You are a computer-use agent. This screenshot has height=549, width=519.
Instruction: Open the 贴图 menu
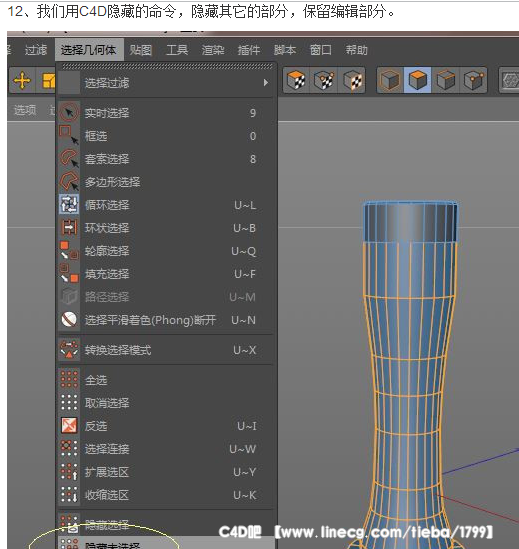click(140, 50)
